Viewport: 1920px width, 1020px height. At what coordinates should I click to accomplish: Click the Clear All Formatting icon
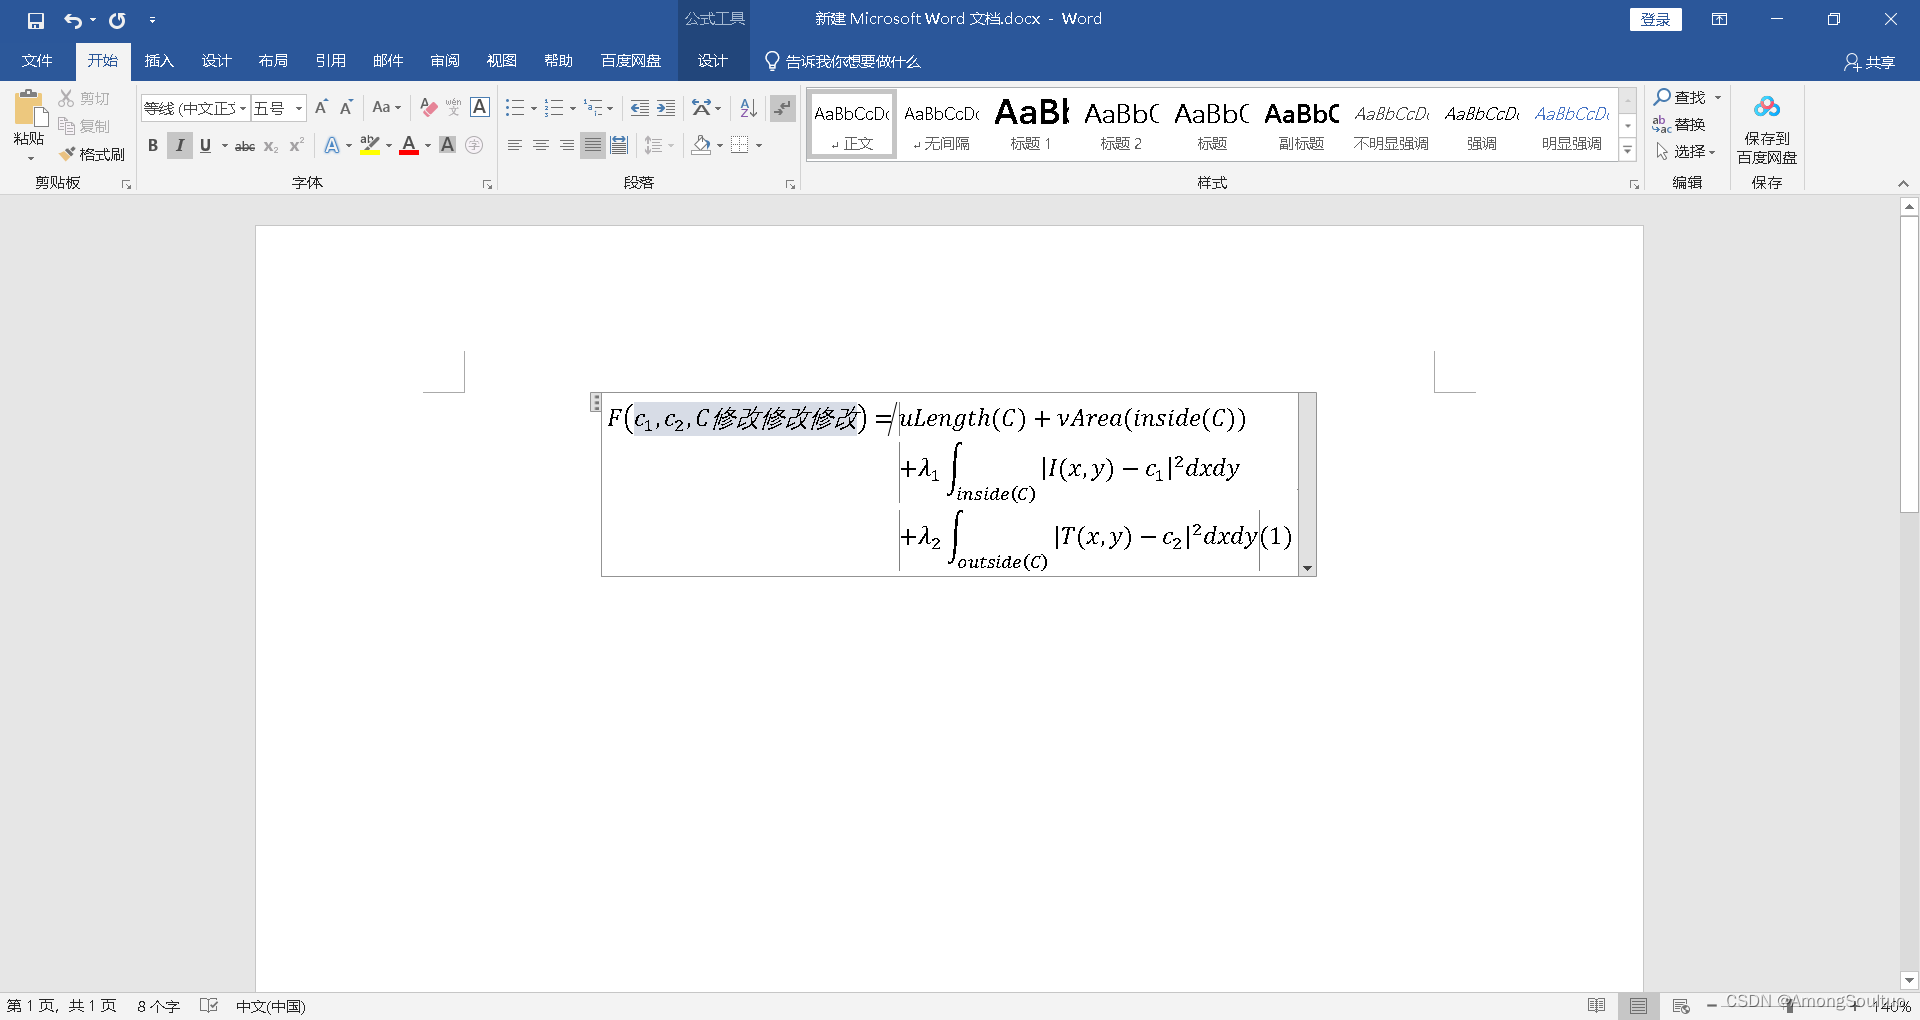[428, 107]
